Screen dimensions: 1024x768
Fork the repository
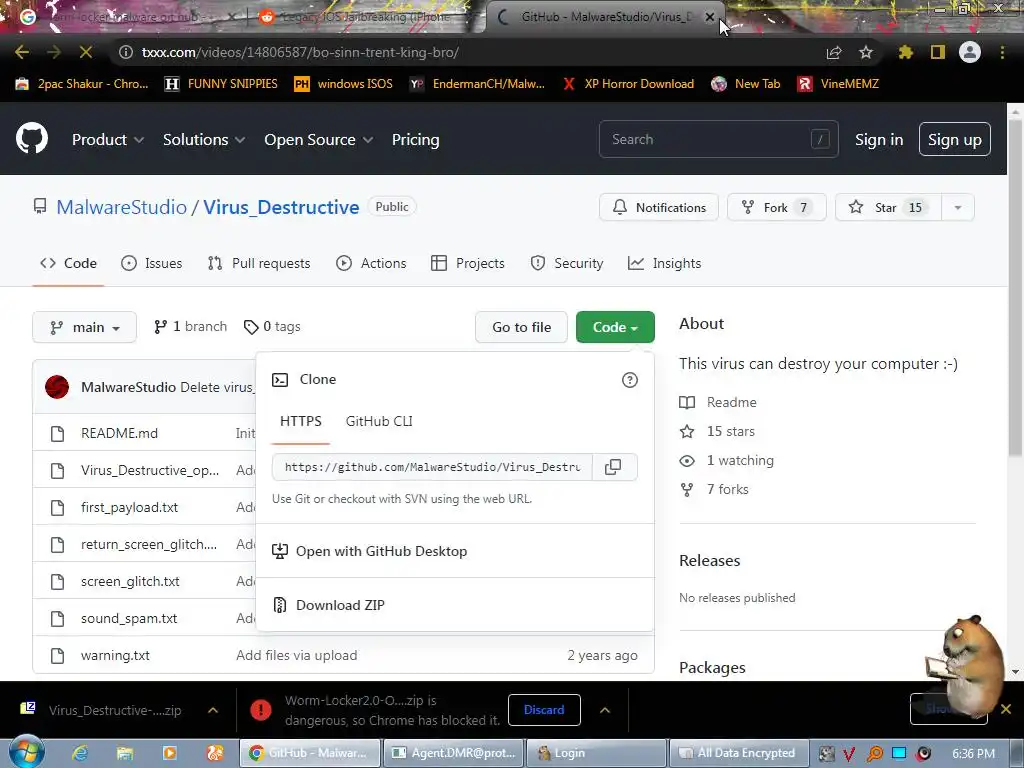click(776, 207)
